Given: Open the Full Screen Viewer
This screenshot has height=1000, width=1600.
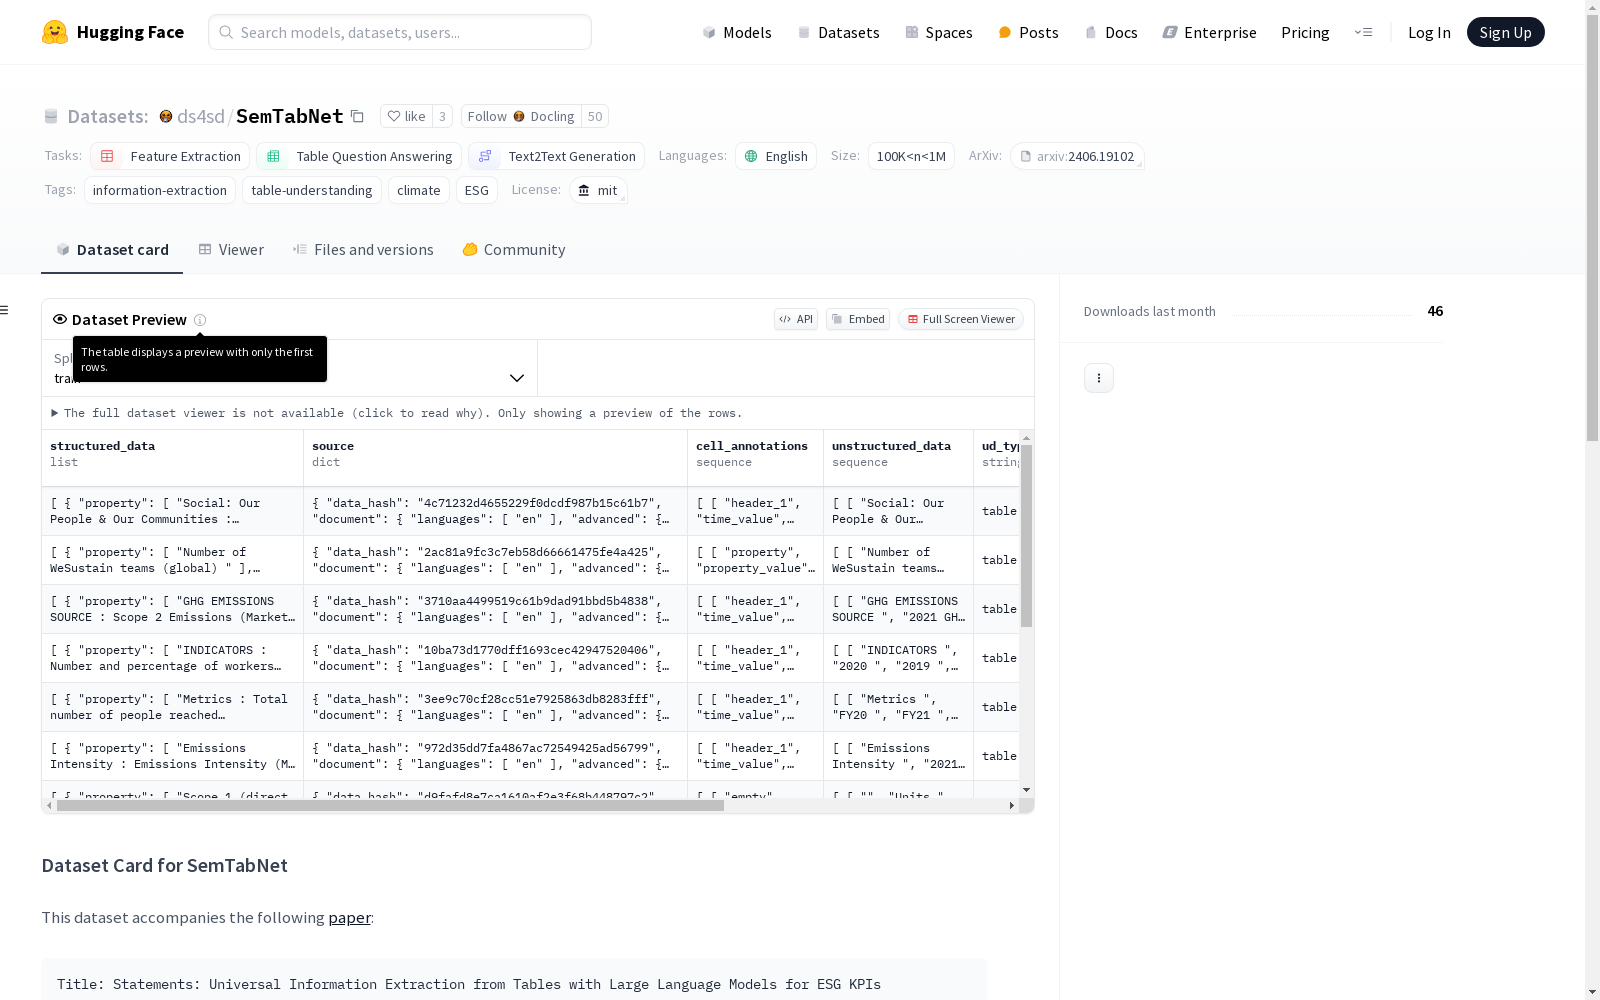Looking at the screenshot, I should click(x=961, y=319).
